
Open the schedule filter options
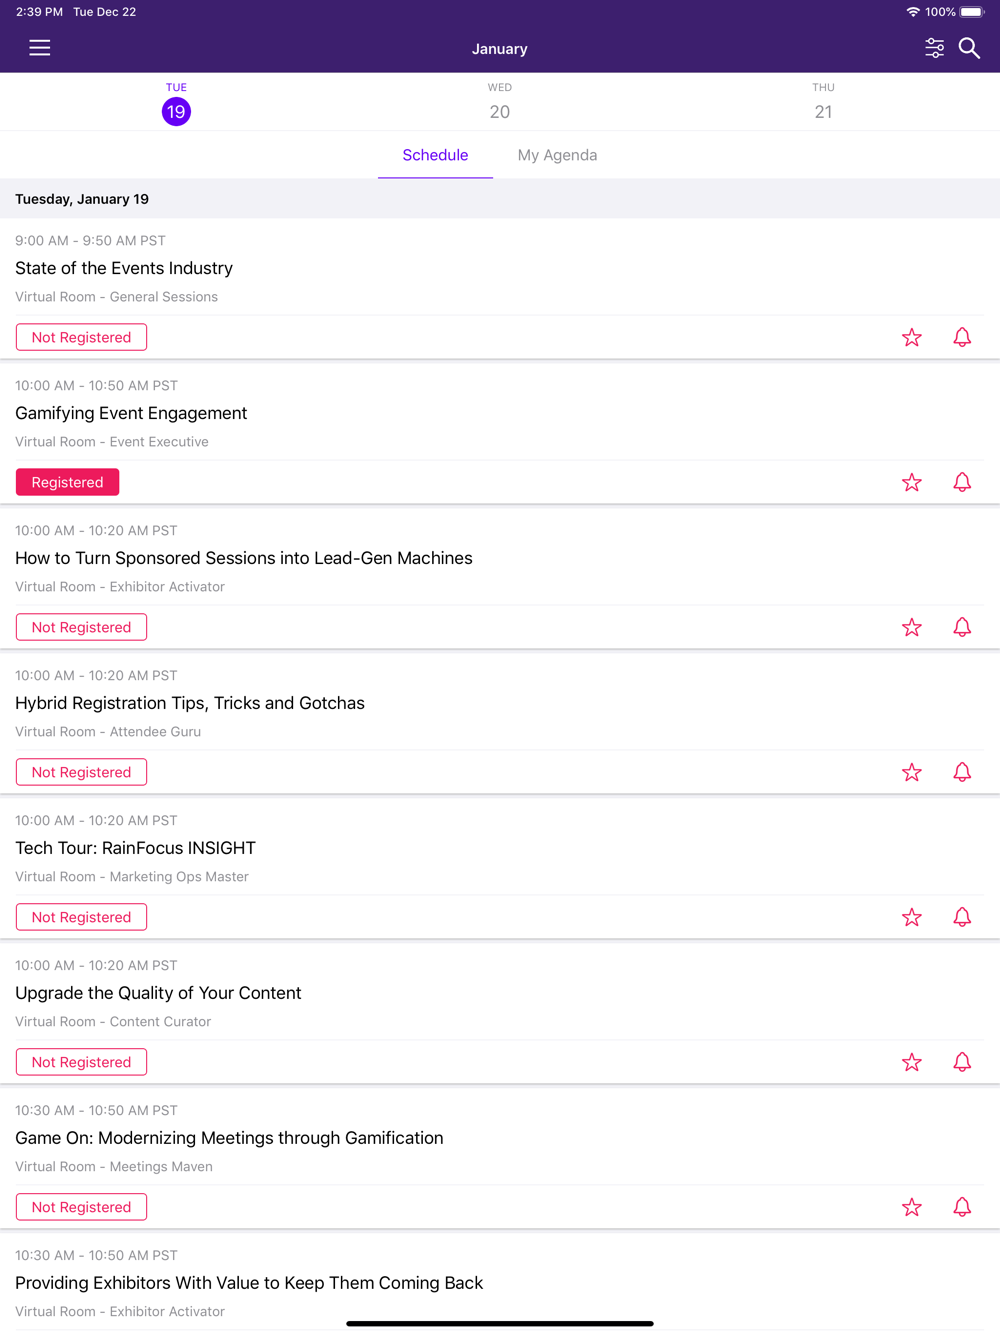click(934, 48)
